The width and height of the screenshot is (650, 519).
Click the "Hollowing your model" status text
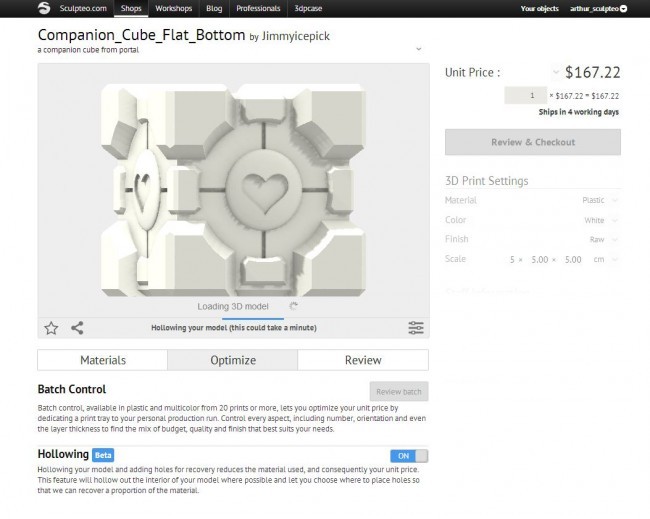234,328
